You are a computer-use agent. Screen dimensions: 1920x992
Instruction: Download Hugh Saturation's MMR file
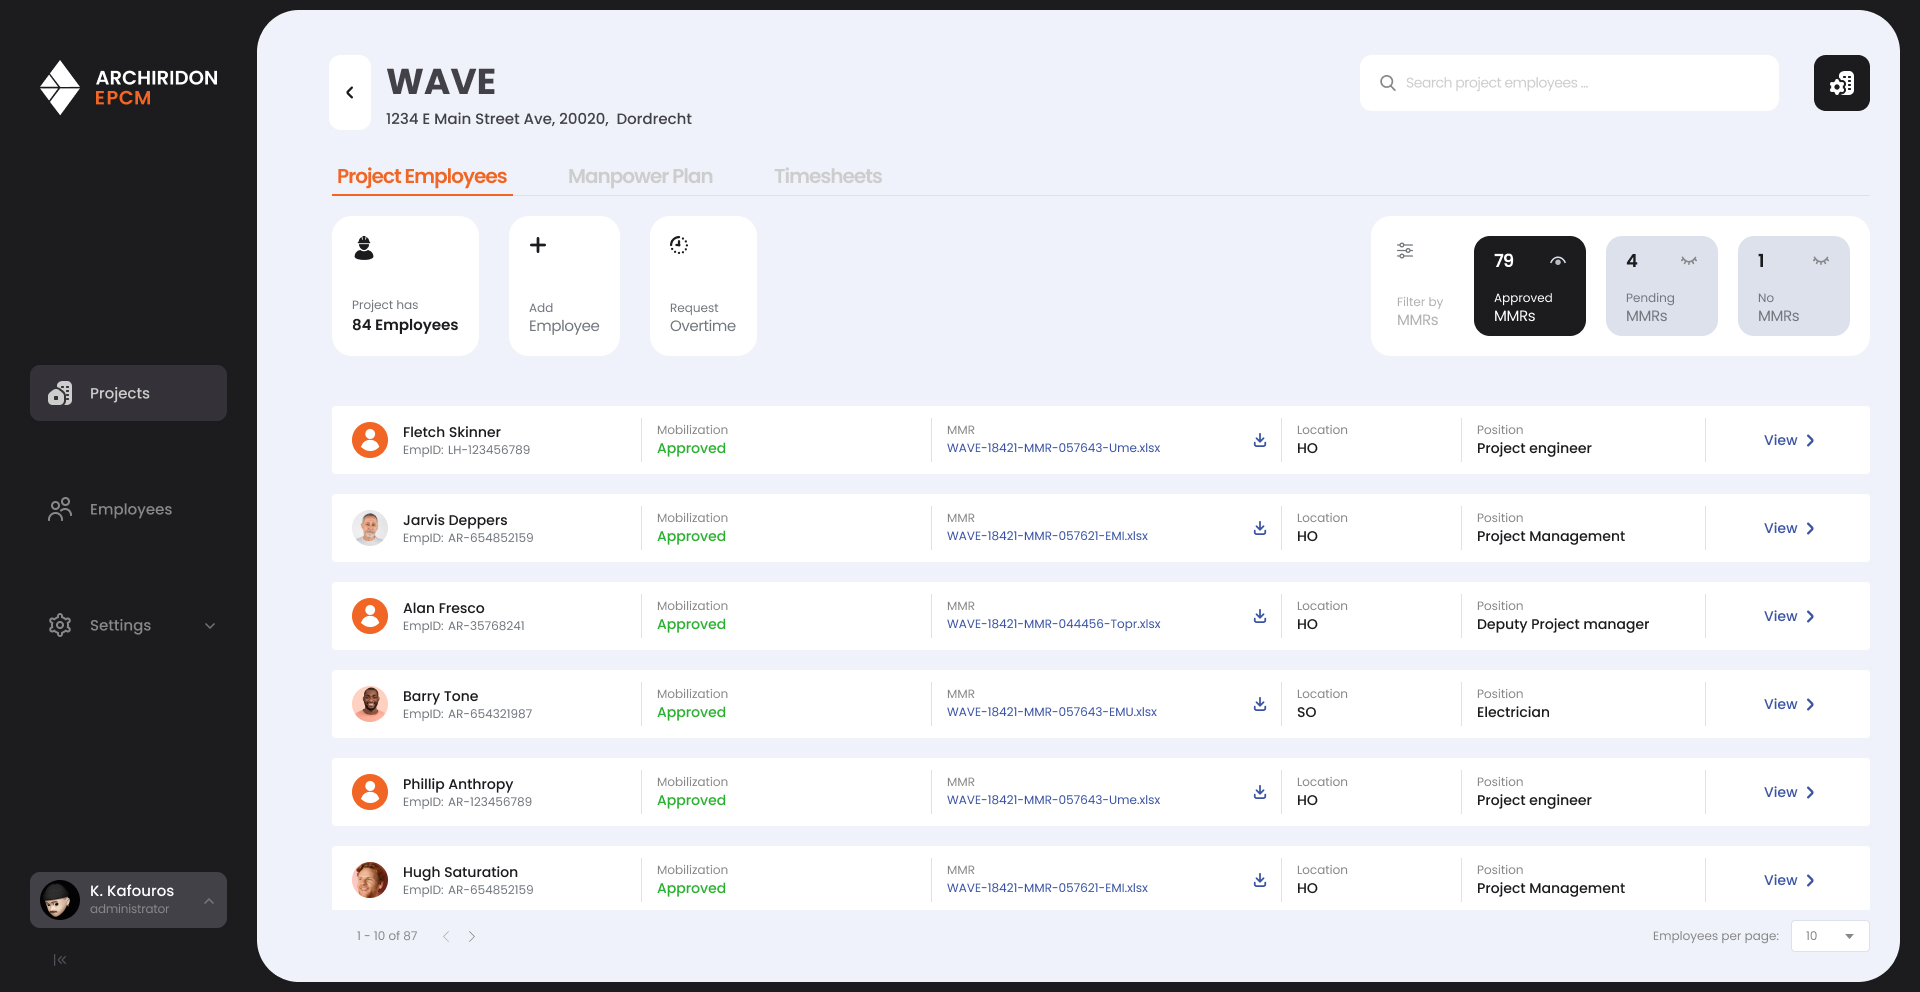click(1260, 880)
